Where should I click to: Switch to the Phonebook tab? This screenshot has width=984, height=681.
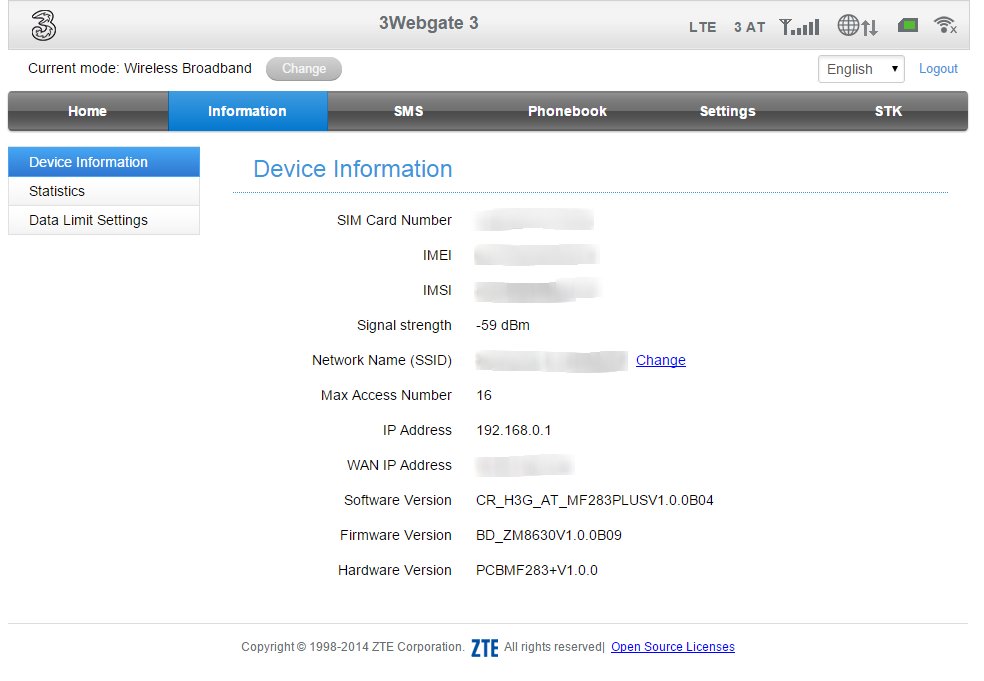567,111
